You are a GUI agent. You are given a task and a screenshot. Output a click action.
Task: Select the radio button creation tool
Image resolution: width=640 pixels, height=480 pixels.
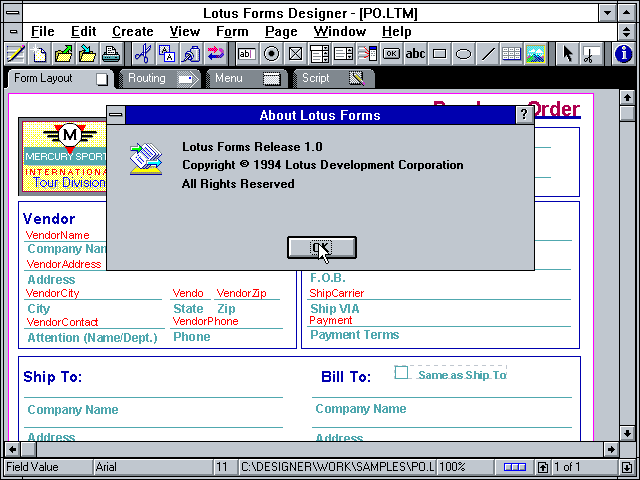[x=271, y=54]
